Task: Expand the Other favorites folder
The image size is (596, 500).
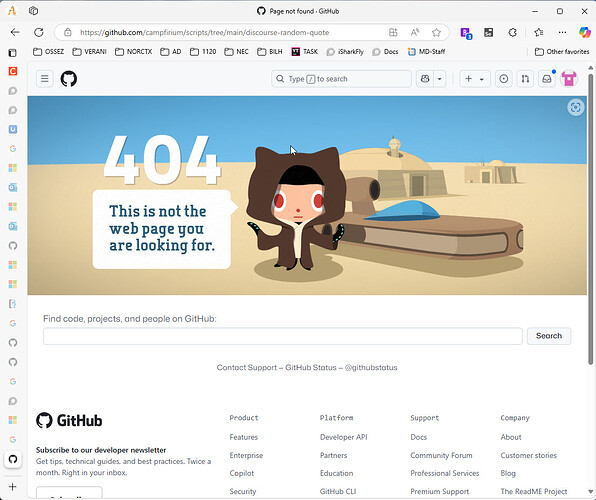Action: click(x=562, y=52)
